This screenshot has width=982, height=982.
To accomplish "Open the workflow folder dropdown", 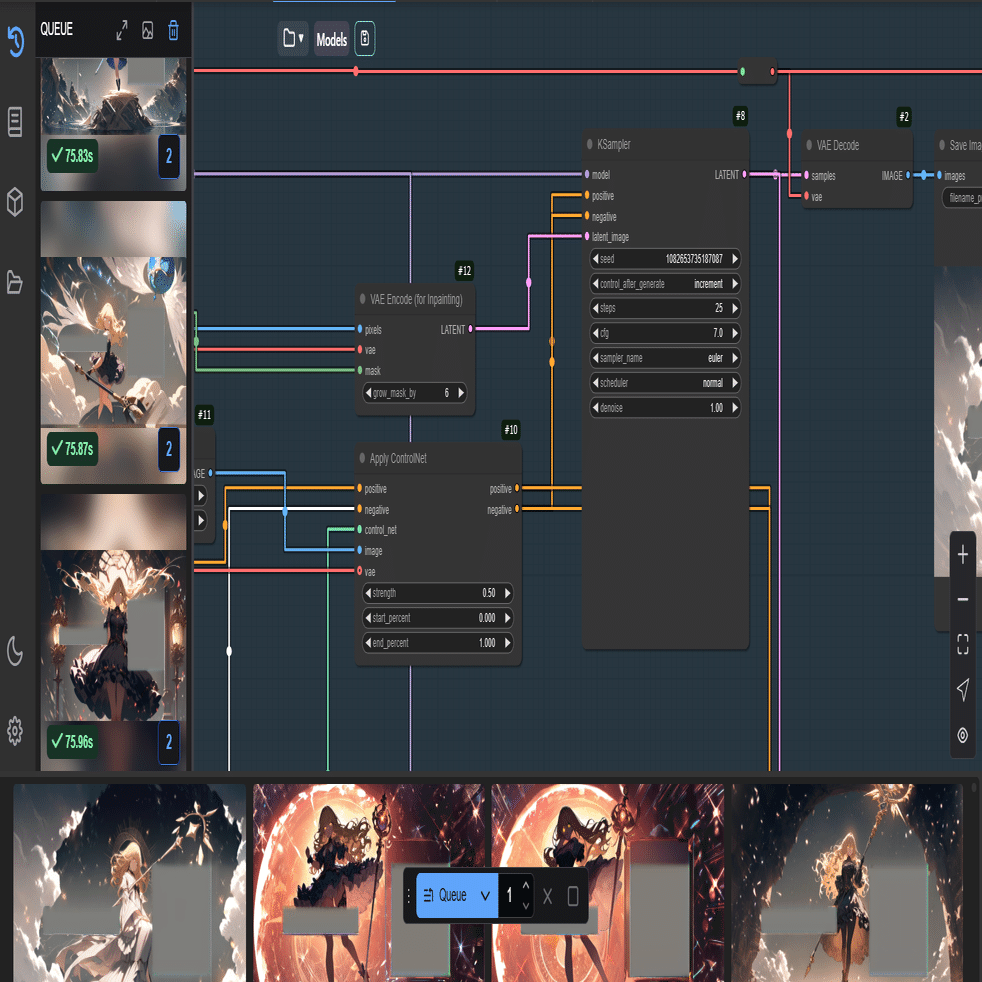I will pos(293,38).
